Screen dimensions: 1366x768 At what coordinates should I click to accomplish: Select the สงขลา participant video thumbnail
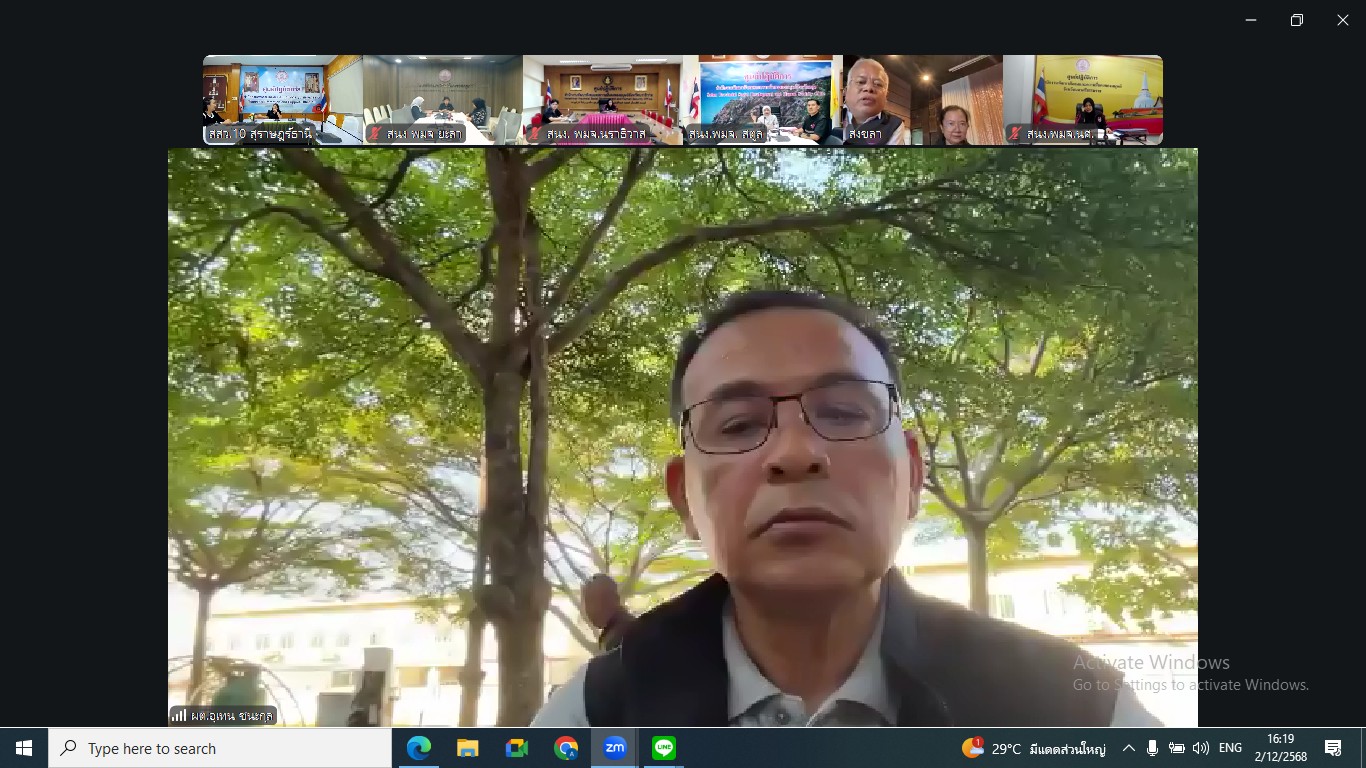[922, 100]
